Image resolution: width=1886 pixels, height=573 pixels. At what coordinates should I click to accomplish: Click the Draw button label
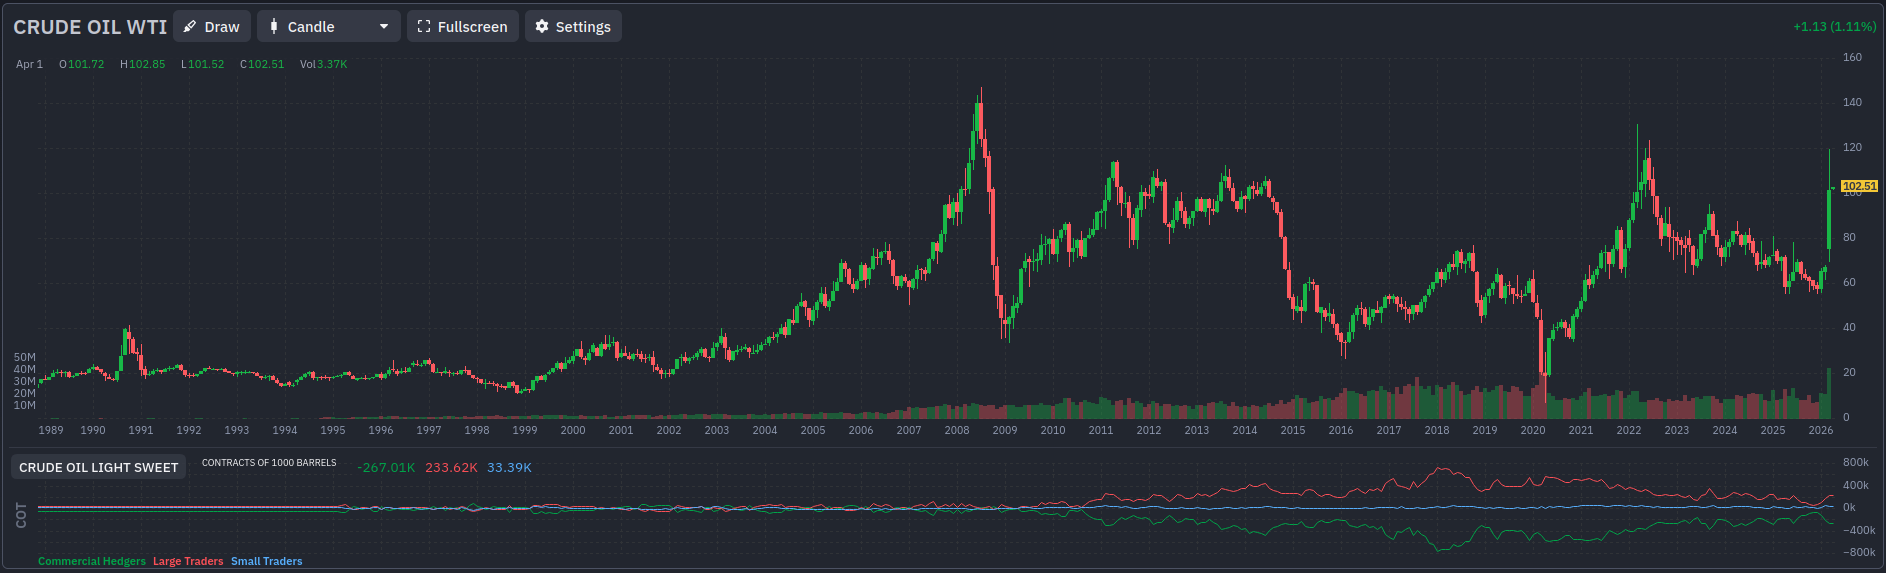(222, 27)
